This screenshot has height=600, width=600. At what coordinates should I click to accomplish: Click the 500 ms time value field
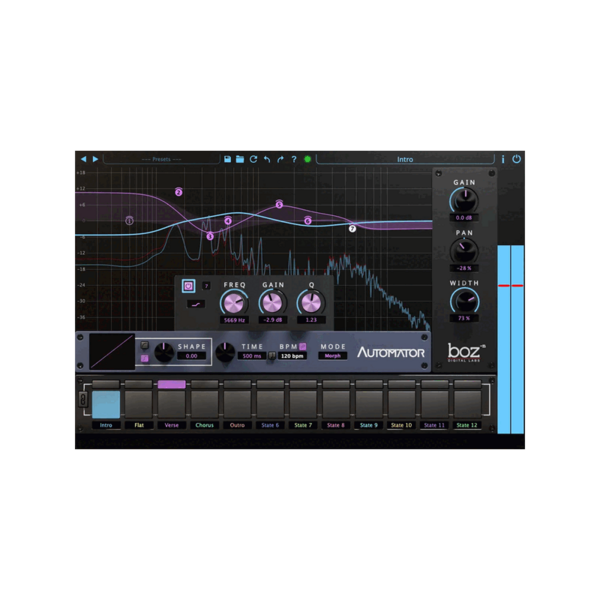tap(252, 356)
